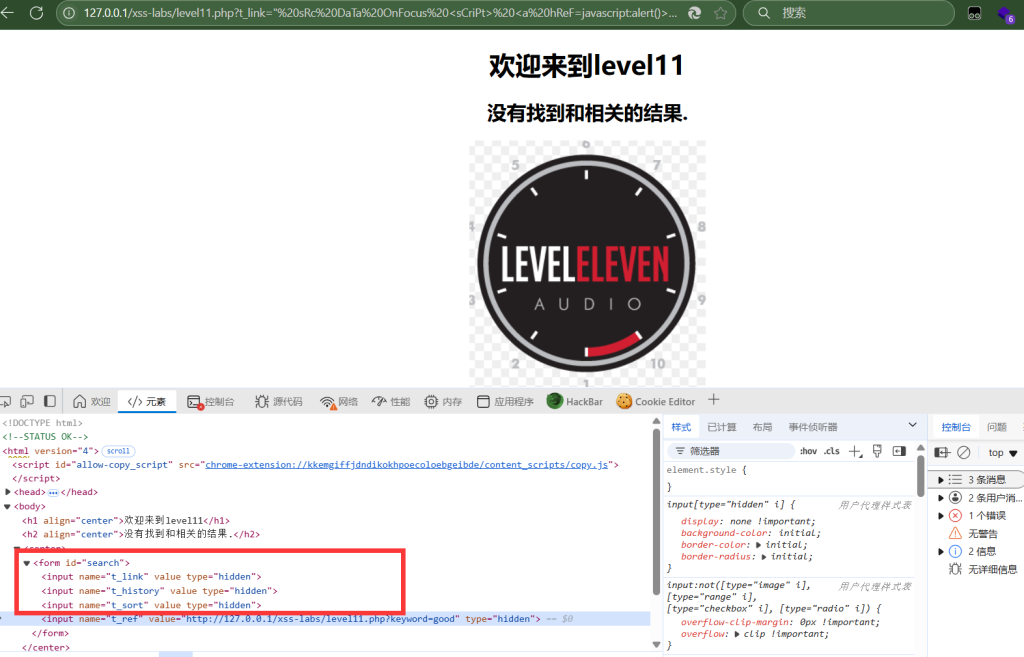Activate the inspect element picker tool
This screenshot has width=1024, height=657.
click(x=5, y=401)
